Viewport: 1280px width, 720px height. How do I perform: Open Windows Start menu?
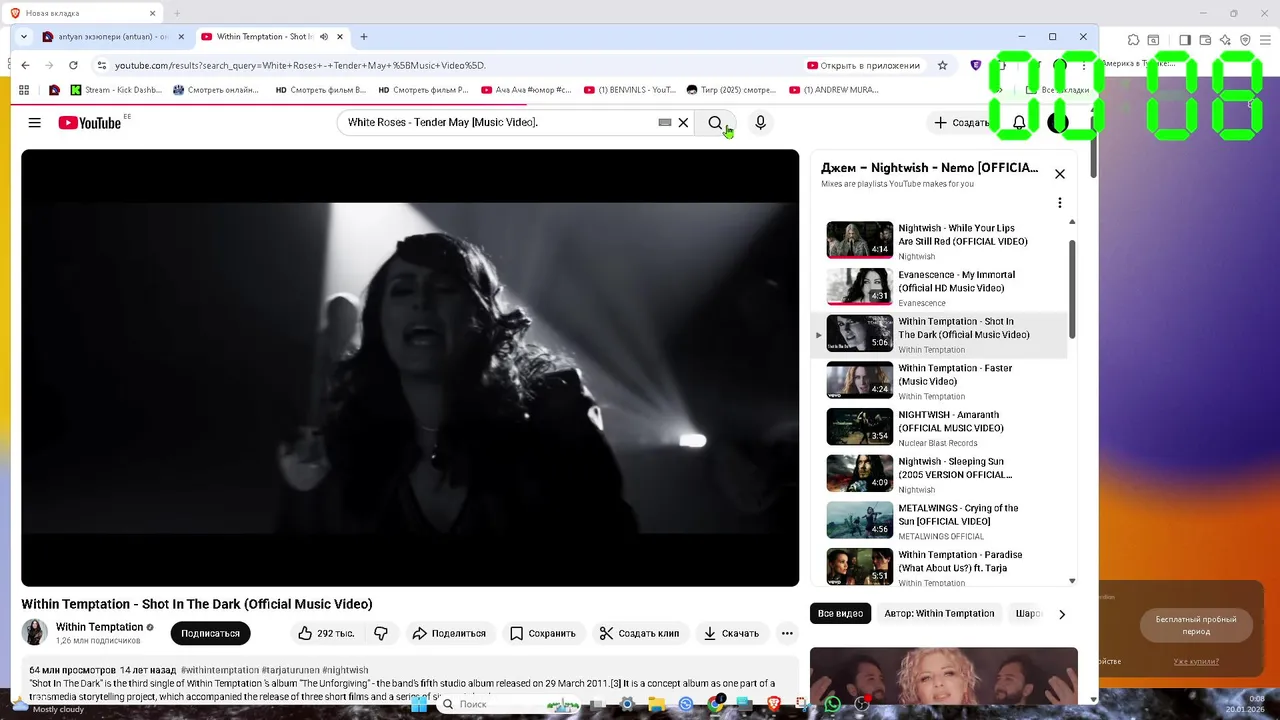[x=419, y=704]
